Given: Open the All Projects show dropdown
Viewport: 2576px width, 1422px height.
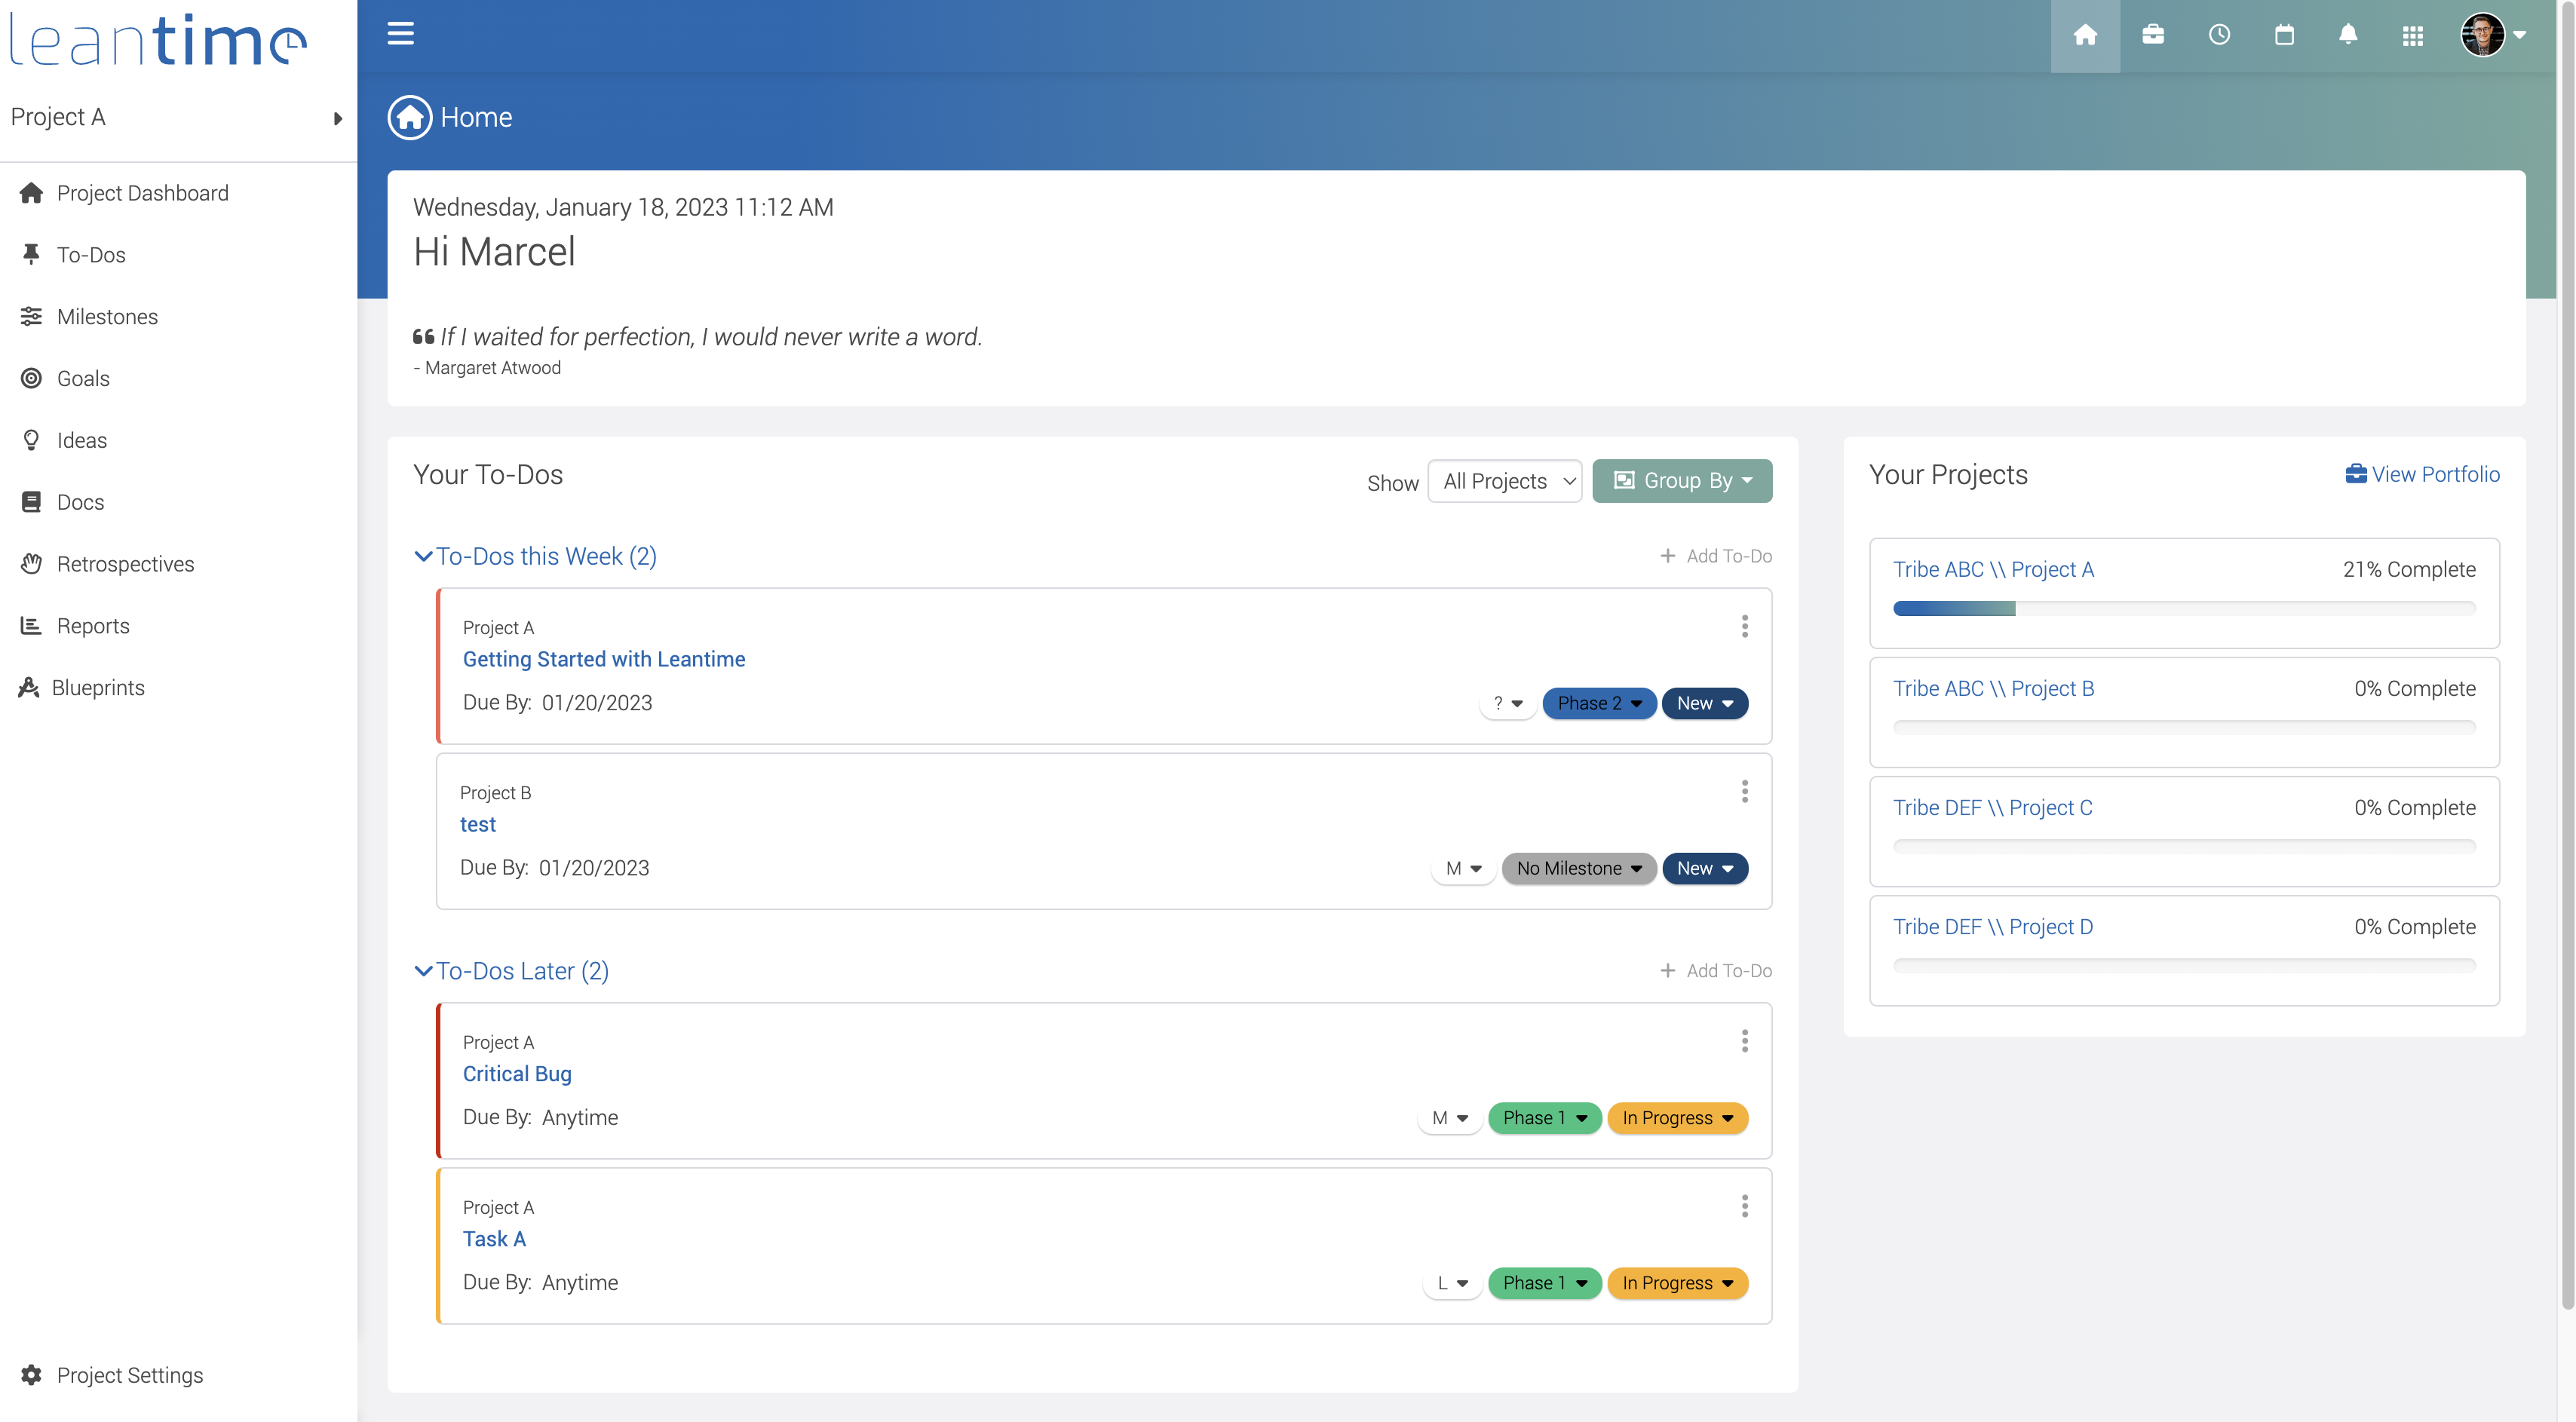Looking at the screenshot, I should (1505, 481).
